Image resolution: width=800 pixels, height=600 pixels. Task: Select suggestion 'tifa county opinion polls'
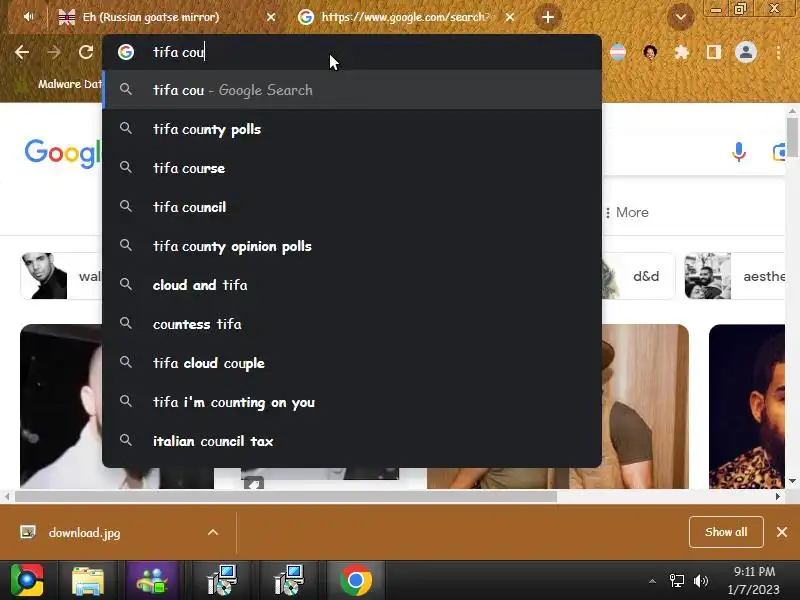click(x=352, y=246)
